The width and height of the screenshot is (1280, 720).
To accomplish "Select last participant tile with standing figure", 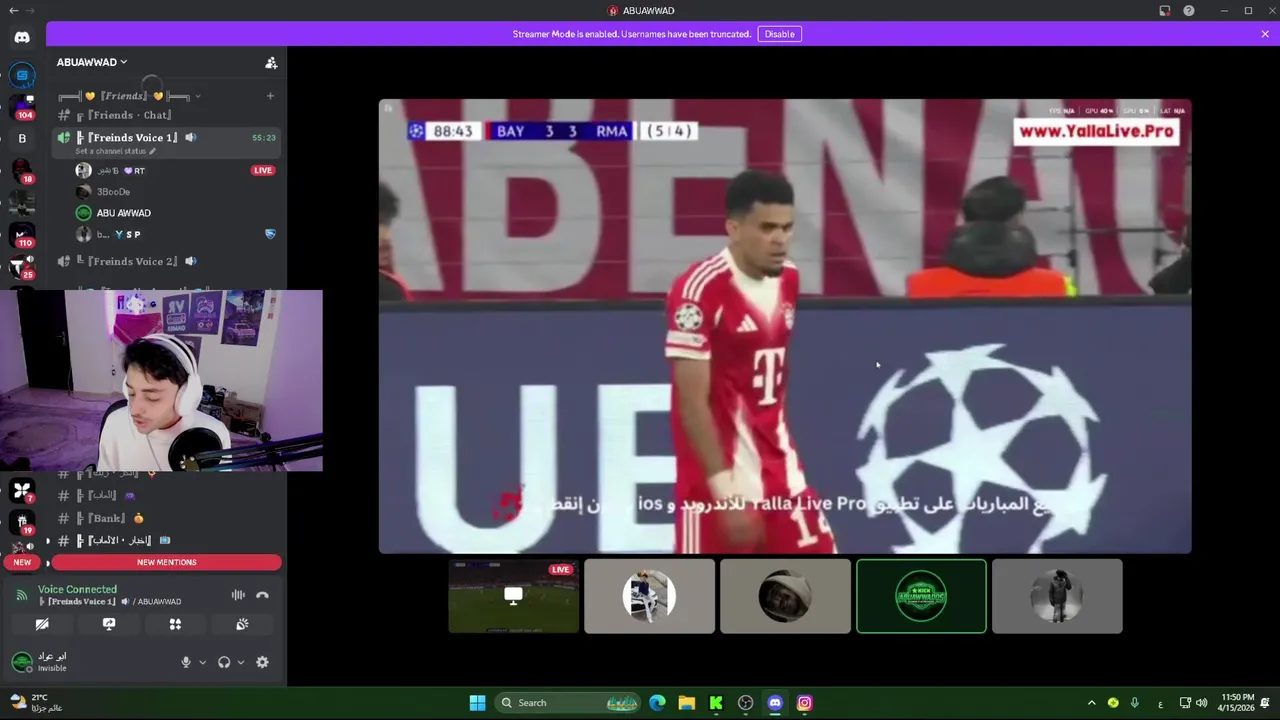I will pos(1057,596).
